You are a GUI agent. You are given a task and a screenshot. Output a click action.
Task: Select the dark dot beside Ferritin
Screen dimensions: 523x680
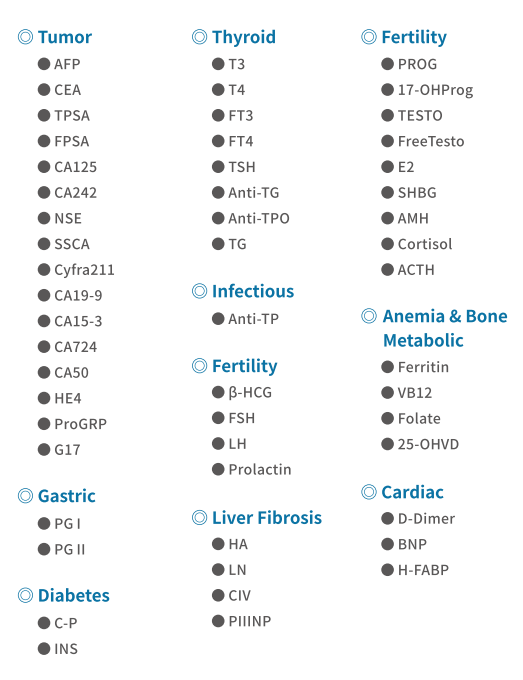pyautogui.click(x=387, y=367)
